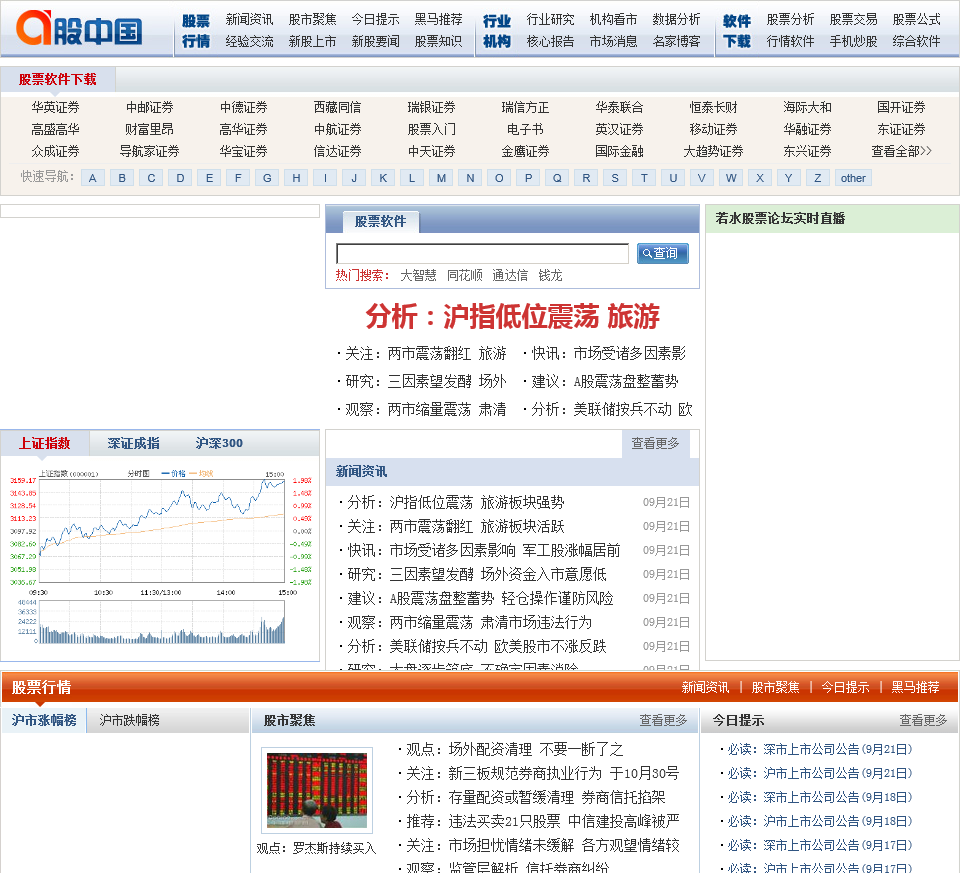Open the 手机炒股 navigation link
This screenshot has height=873, width=960.
coord(853,42)
